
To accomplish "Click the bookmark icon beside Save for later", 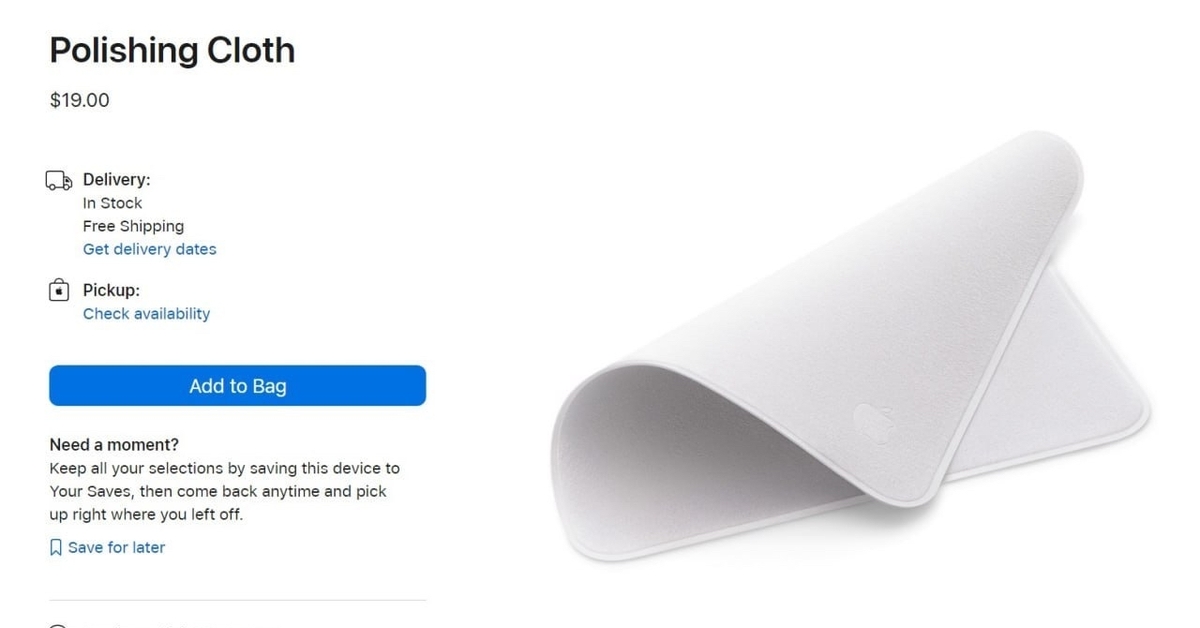I will [56, 548].
